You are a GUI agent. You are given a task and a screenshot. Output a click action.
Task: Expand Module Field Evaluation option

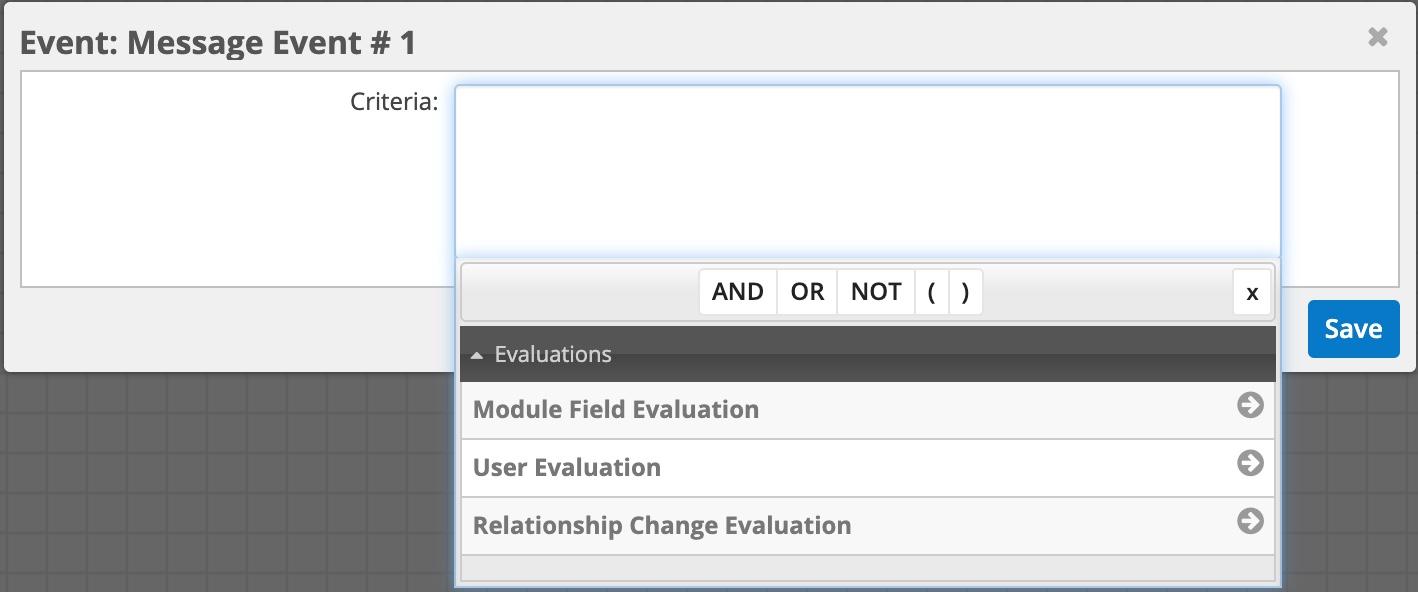(616, 410)
